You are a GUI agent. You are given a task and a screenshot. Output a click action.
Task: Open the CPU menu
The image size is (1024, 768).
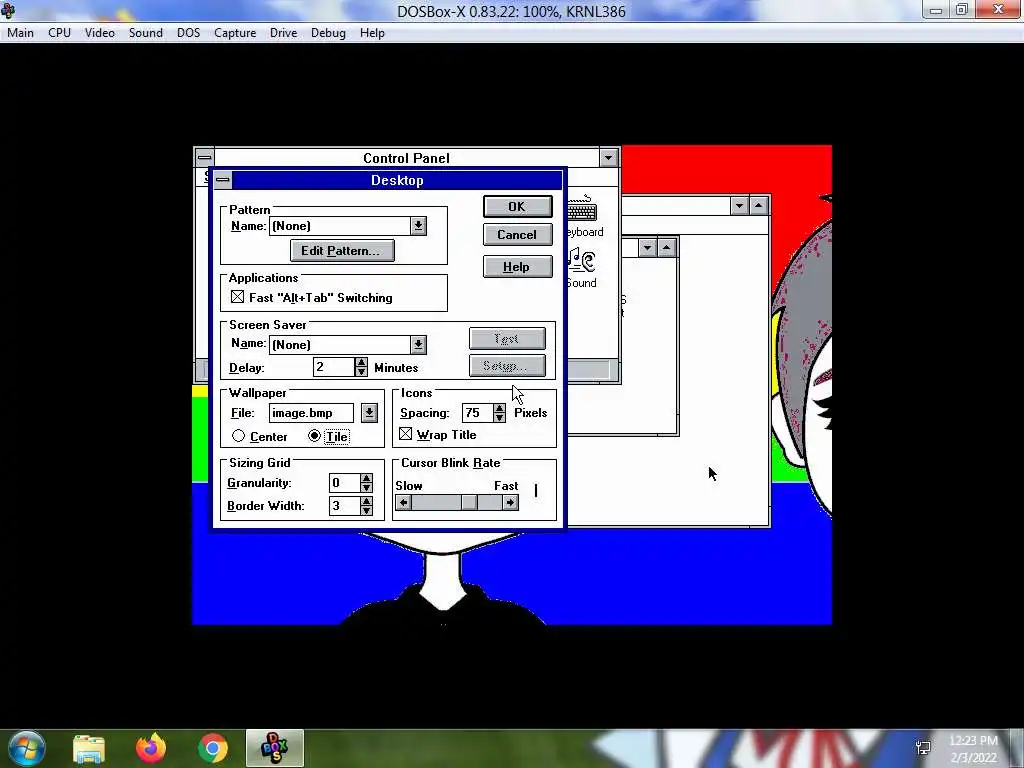59,33
